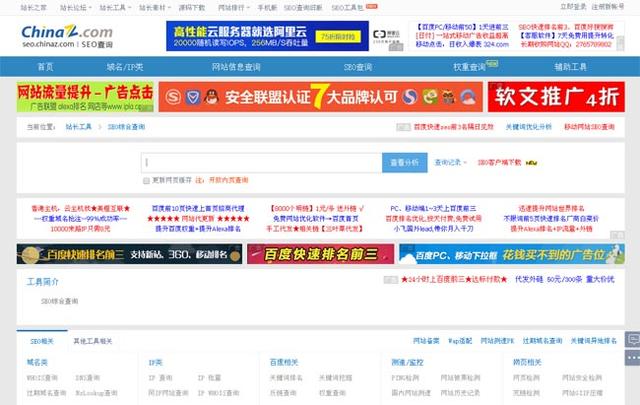Open the blue 百度PC、移动下拉框 banner

[512, 254]
